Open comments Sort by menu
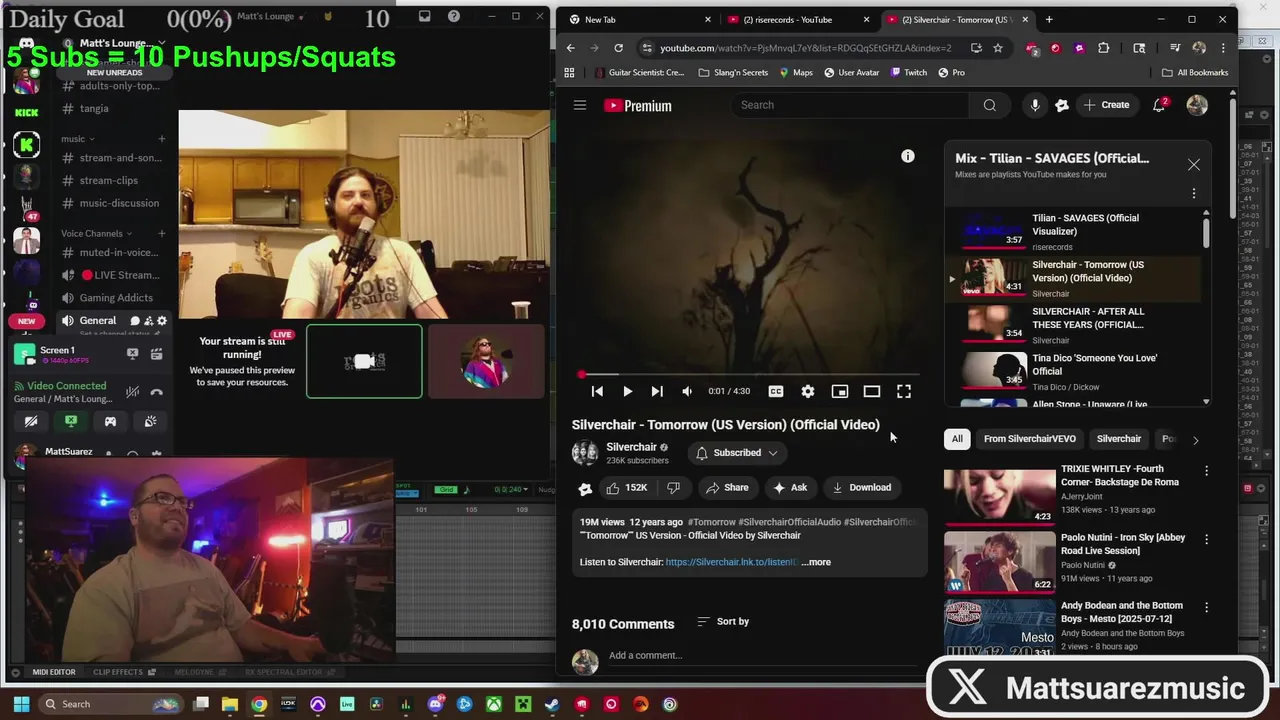Screen dimensions: 1280x720 [723, 622]
